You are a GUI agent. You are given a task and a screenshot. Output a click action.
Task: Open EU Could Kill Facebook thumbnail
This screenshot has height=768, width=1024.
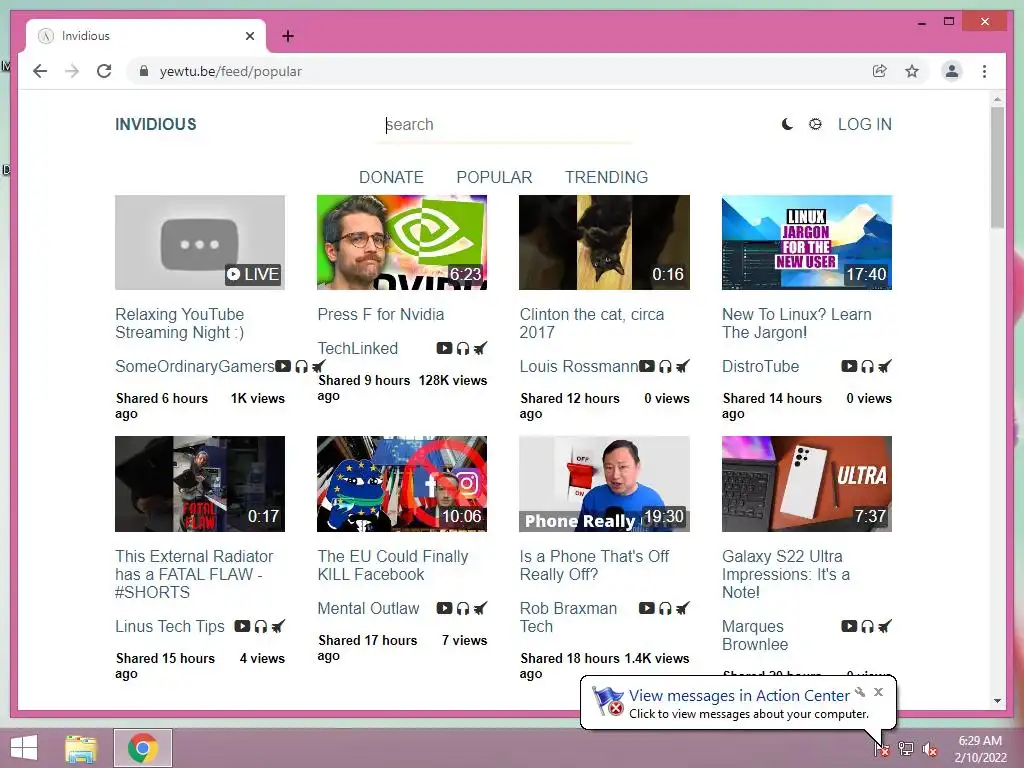[x=402, y=484]
